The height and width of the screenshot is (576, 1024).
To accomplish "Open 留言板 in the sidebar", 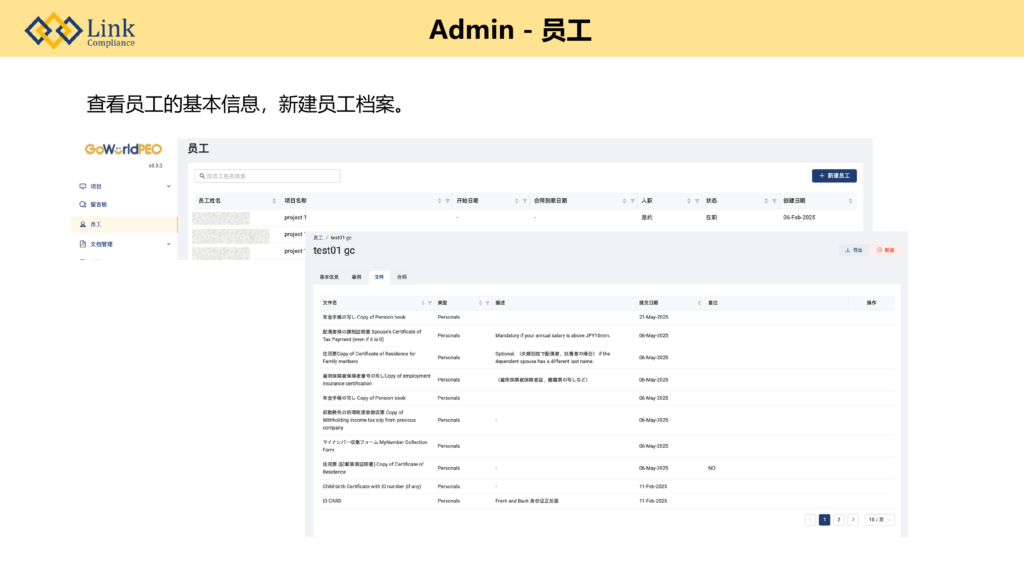I will pos(97,205).
